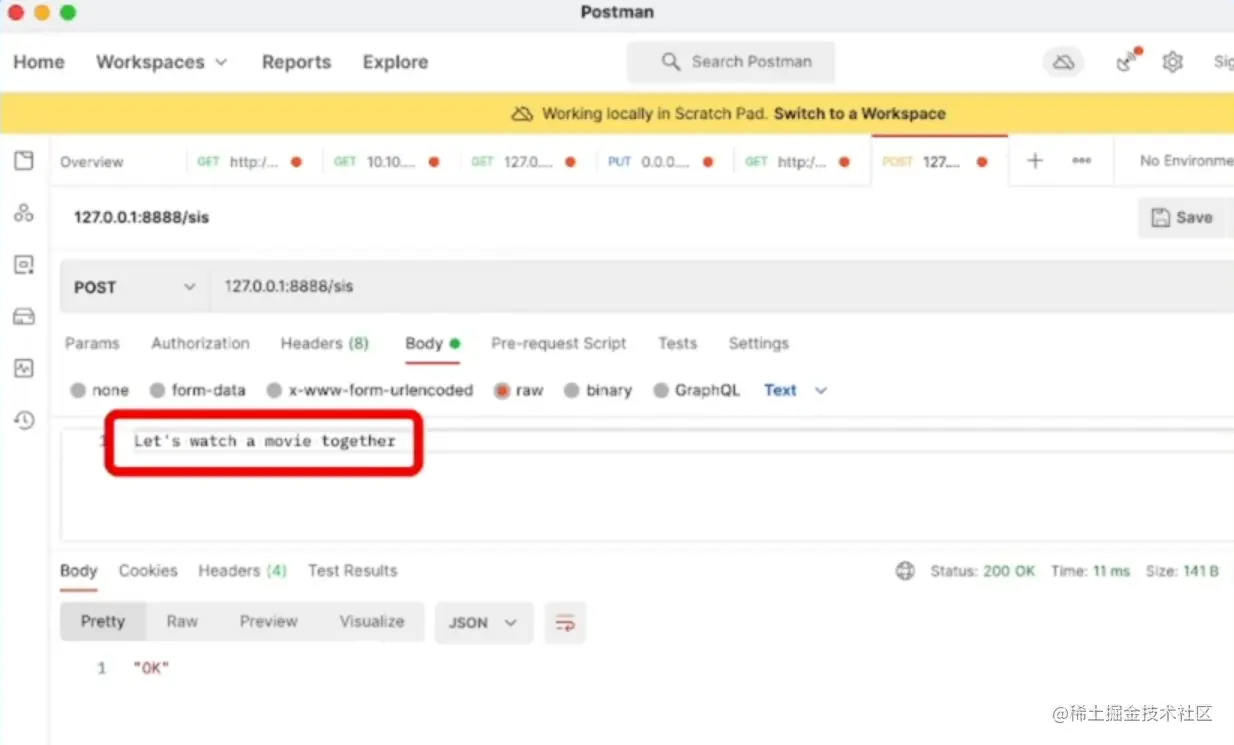This screenshot has height=745, width=1234.
Task: Click the plus icon to add a tab
Action: pos(1035,161)
